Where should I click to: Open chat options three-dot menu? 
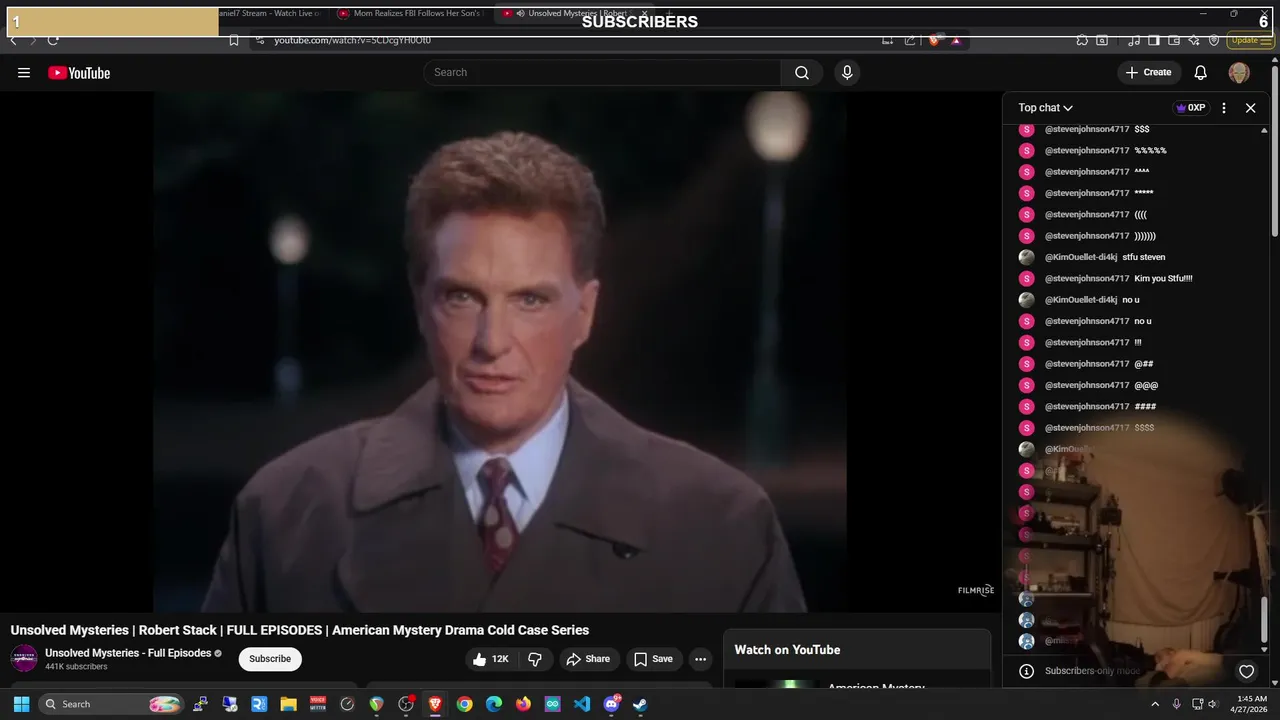[x=1224, y=108]
